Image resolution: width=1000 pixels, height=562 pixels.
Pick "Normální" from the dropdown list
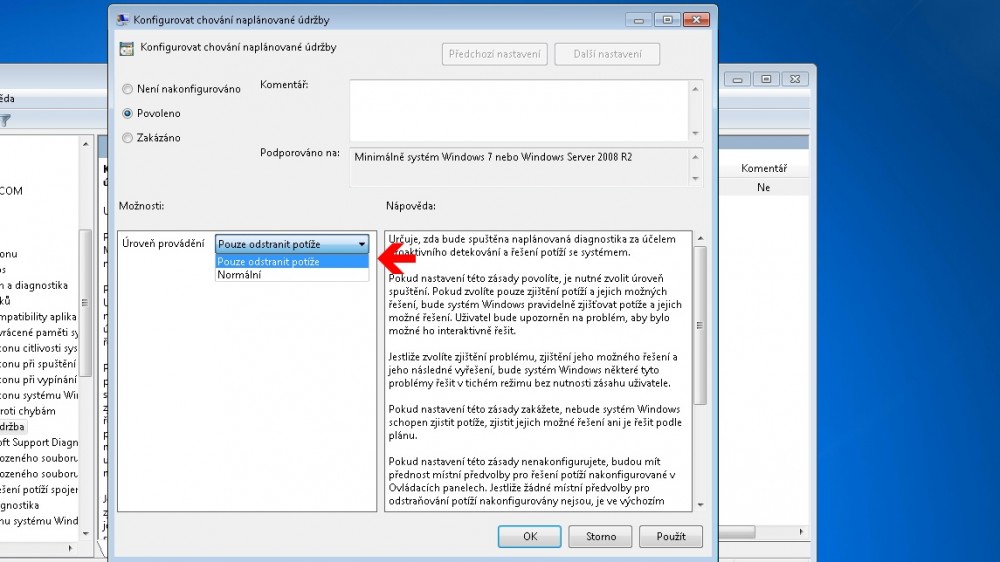(238, 274)
